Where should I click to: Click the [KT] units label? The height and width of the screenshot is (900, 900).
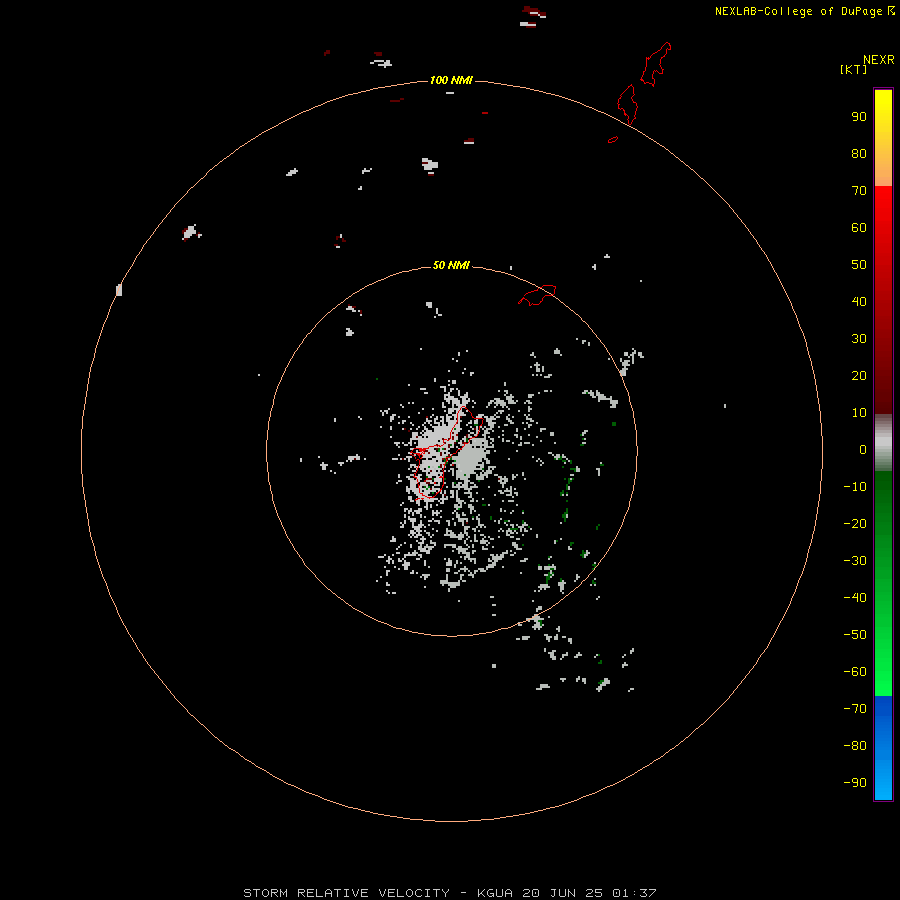[853, 69]
